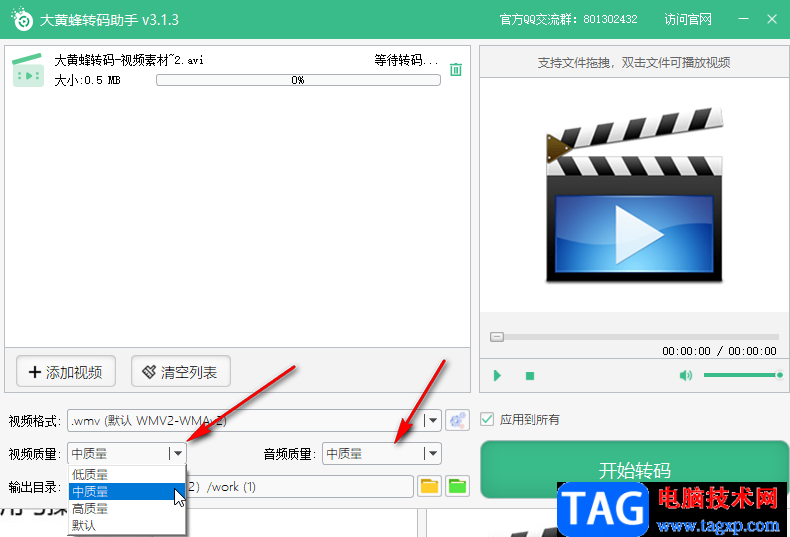
Task: Adjust the preview volume slider
Action: pos(743,375)
